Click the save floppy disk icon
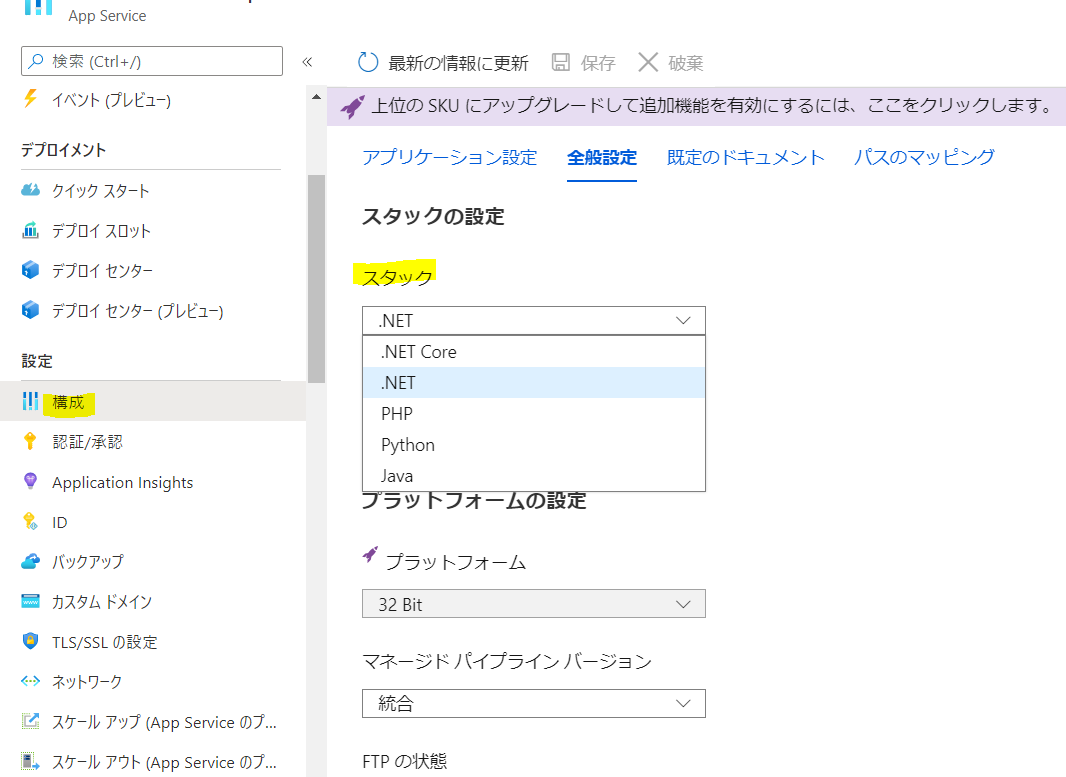 (561, 63)
